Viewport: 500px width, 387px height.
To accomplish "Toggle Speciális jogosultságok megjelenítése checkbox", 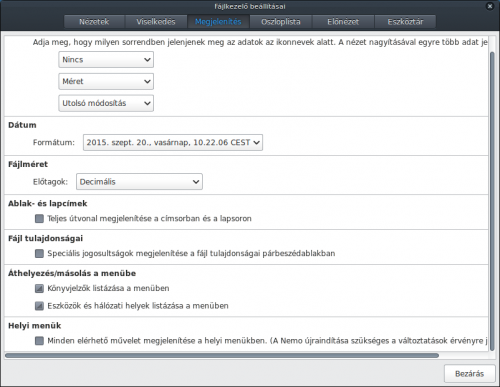I will coord(39,254).
